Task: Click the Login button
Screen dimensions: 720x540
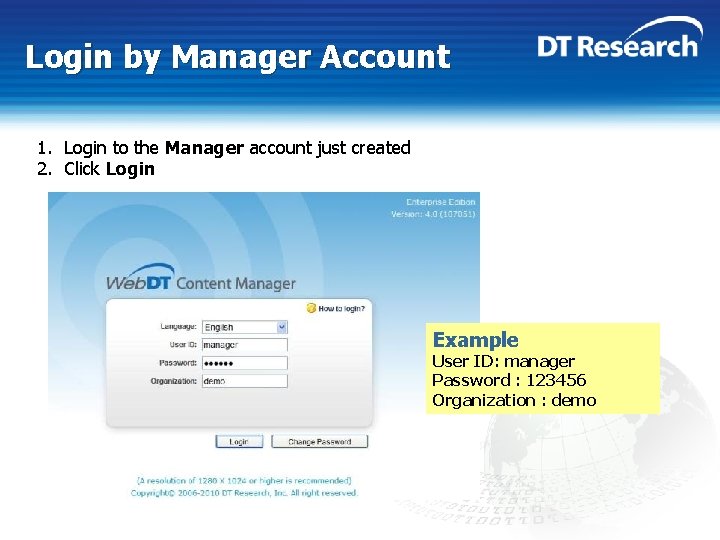Action: [x=239, y=442]
